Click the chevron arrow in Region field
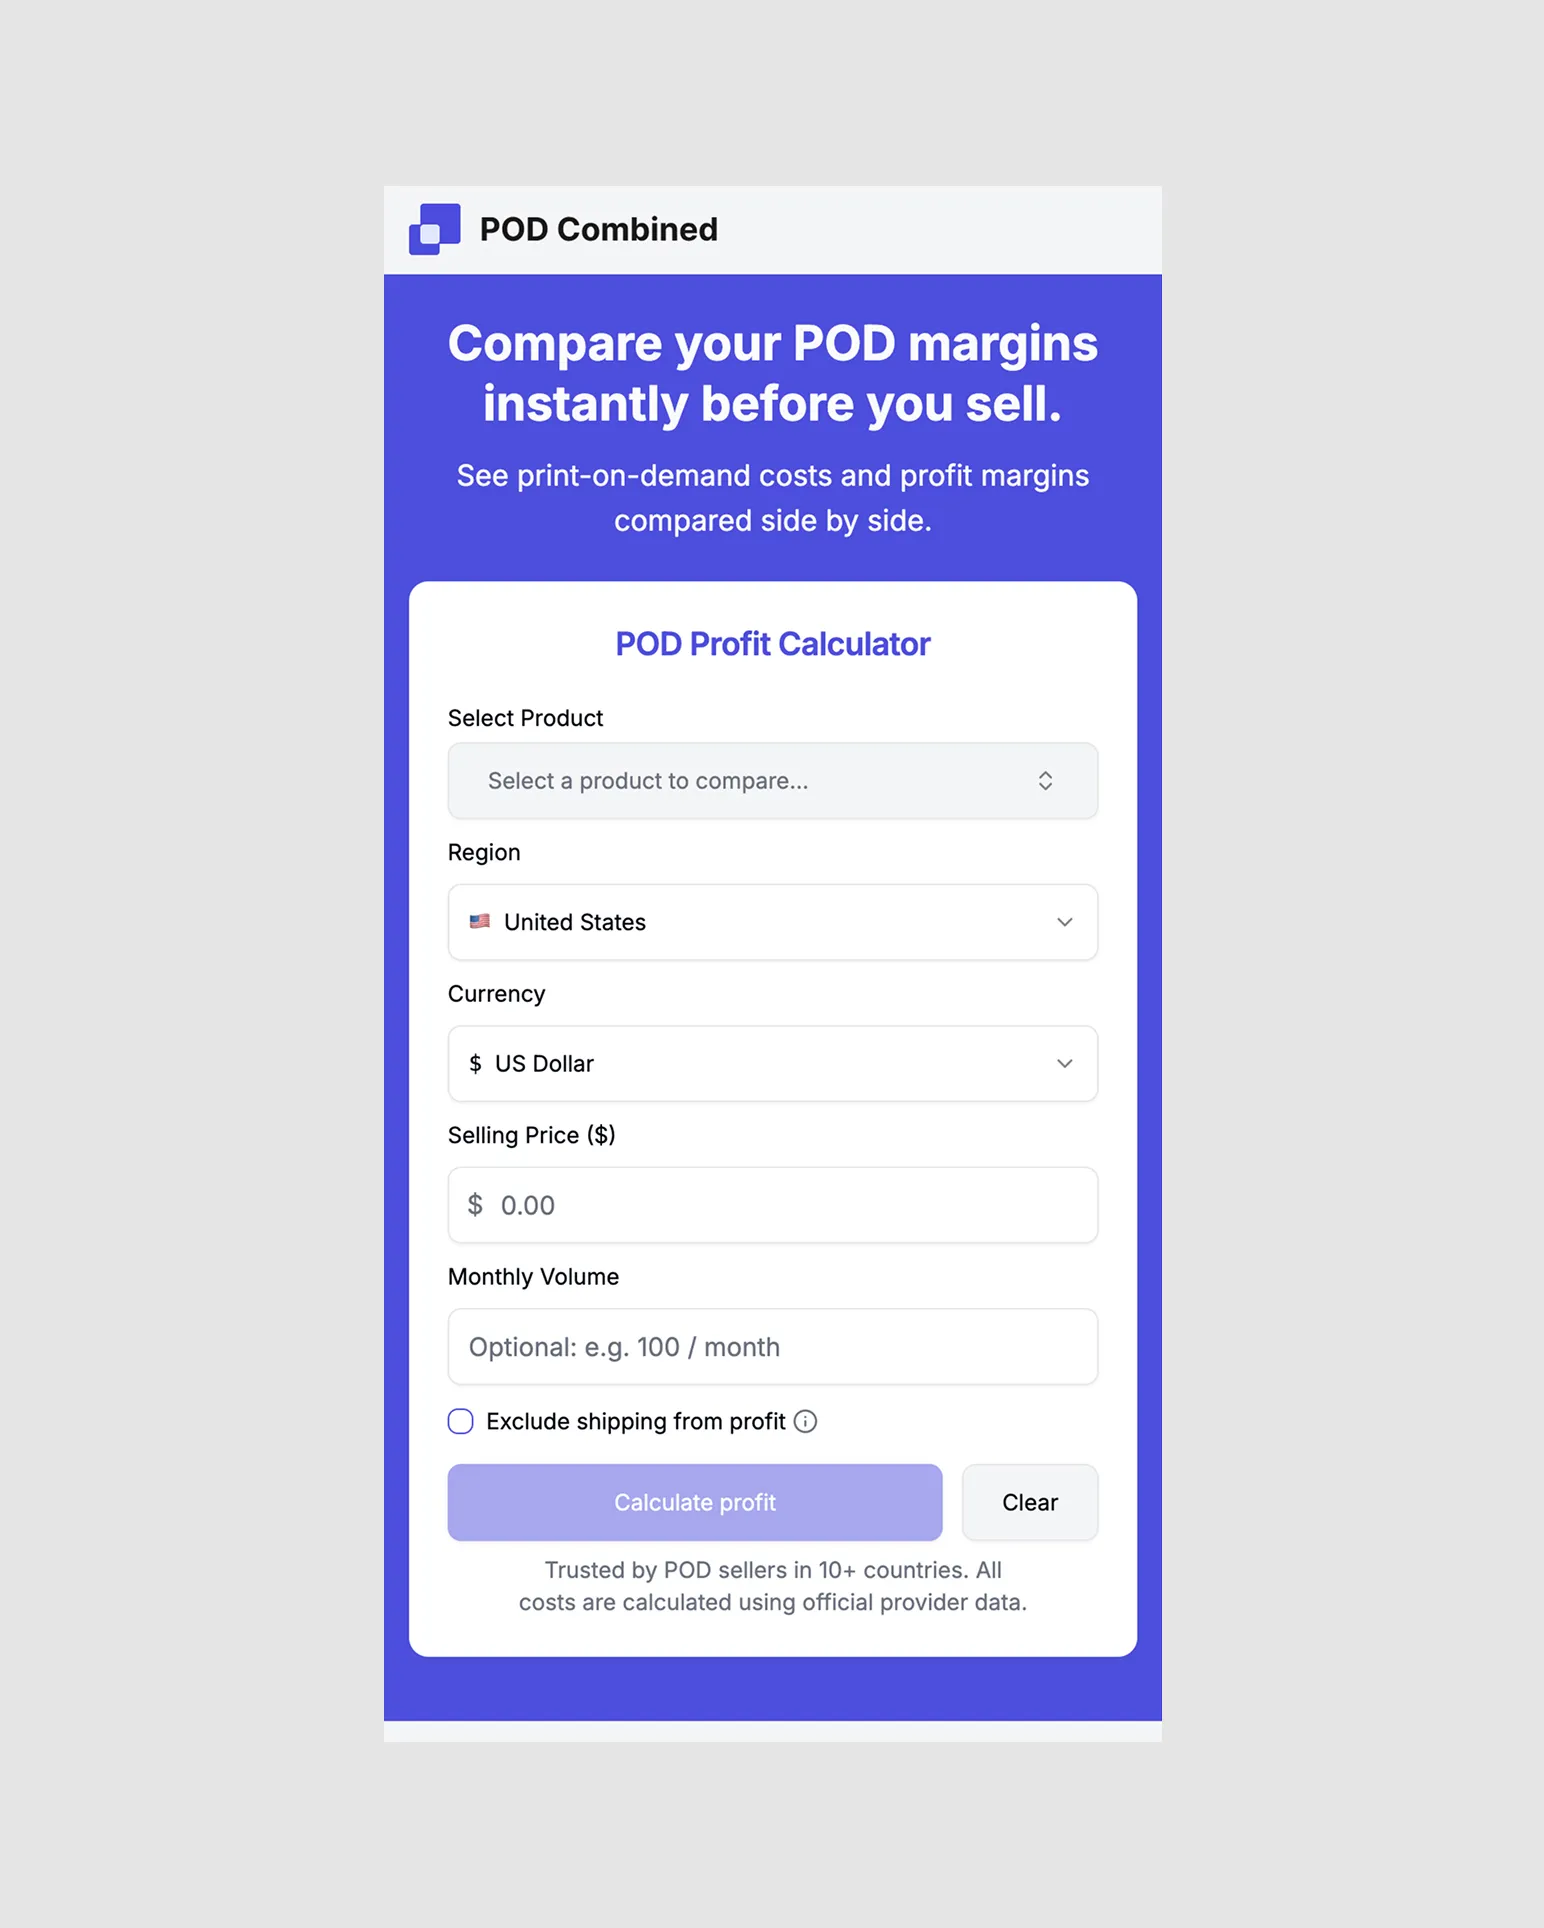The height and width of the screenshot is (1928, 1544). pos(1064,922)
